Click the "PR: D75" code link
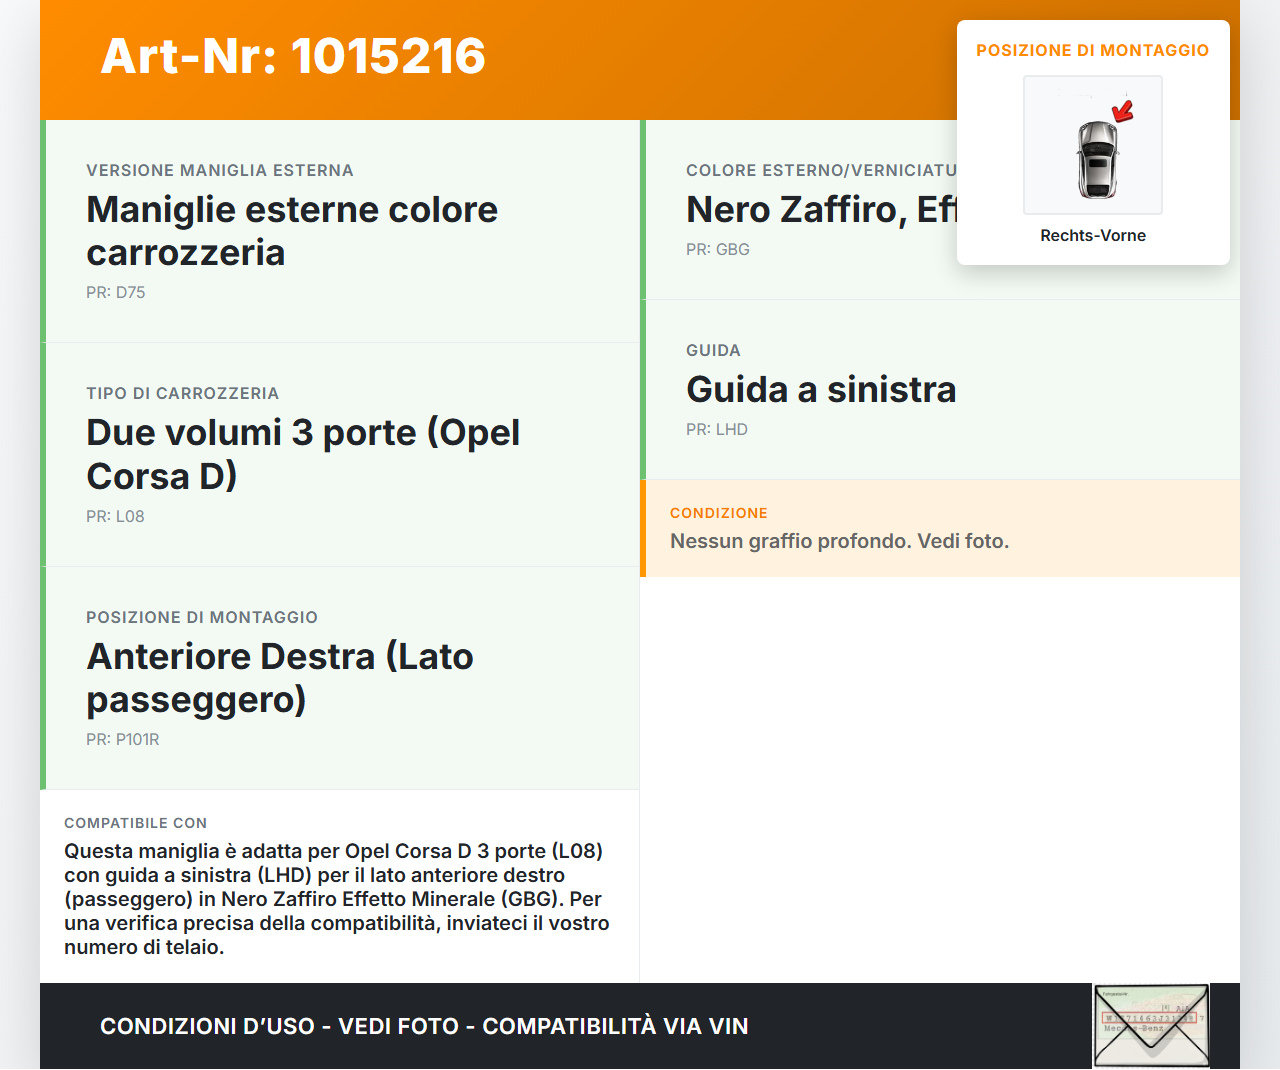The height and width of the screenshot is (1070, 1280). coord(115,292)
